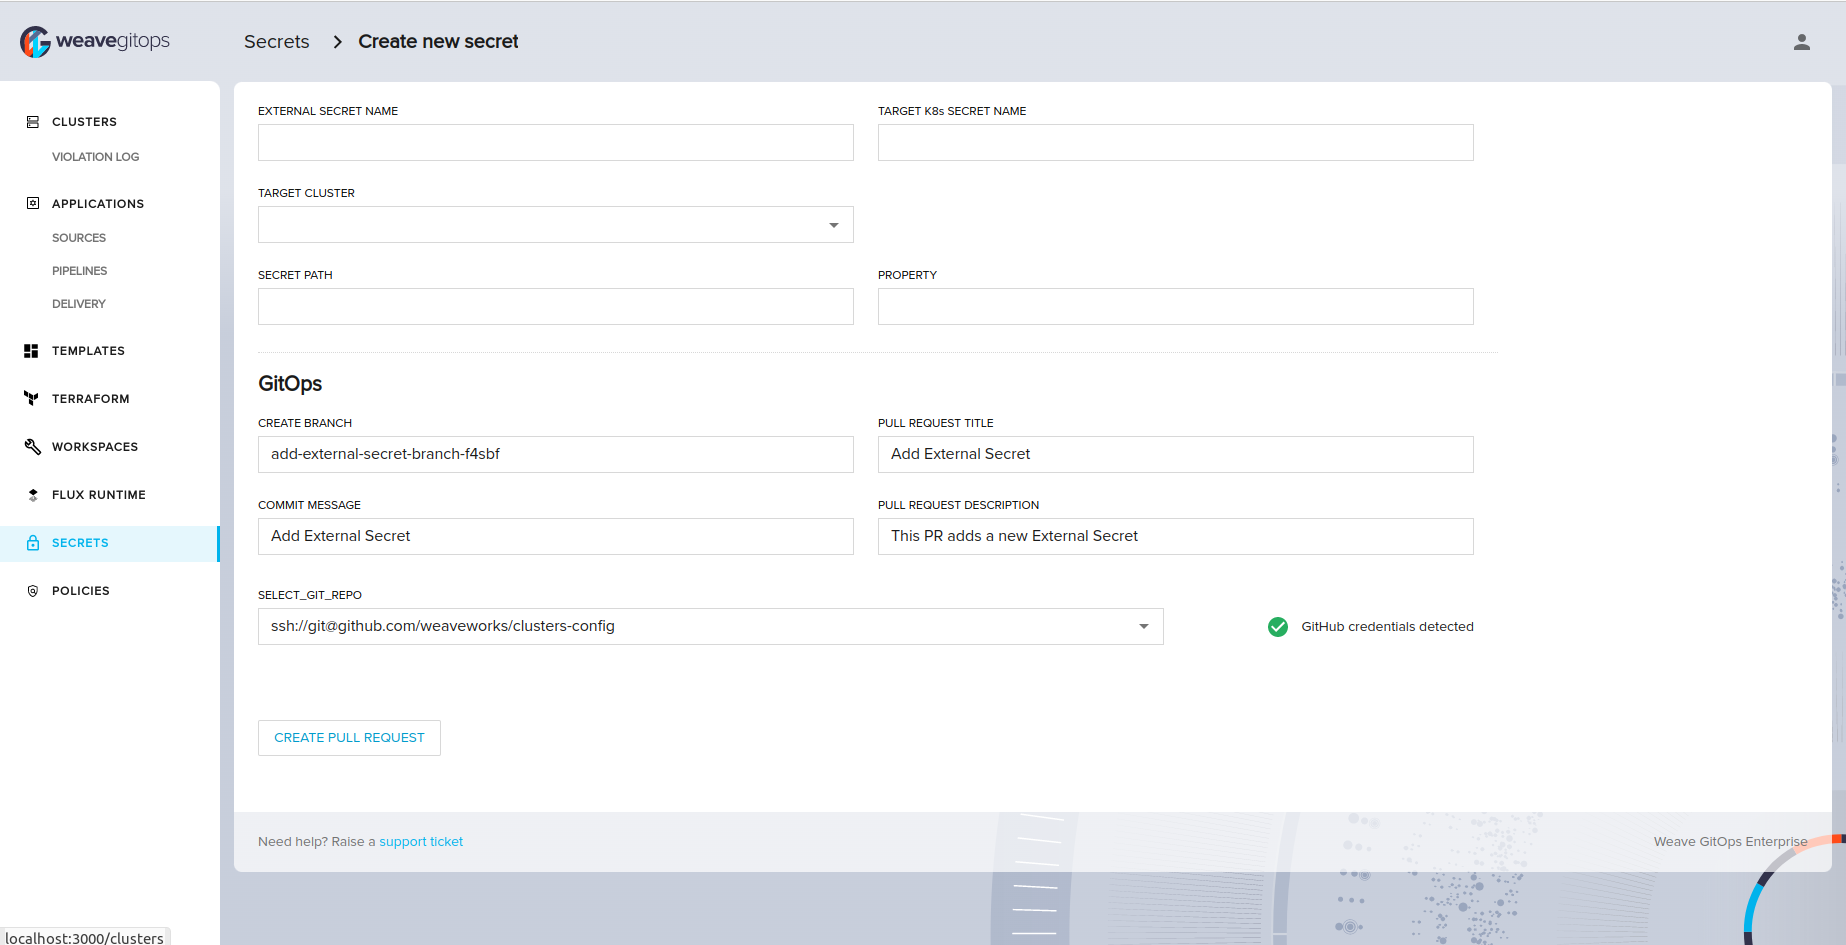1846x945 pixels.
Task: Focus the External Secret Name field
Action: [556, 143]
